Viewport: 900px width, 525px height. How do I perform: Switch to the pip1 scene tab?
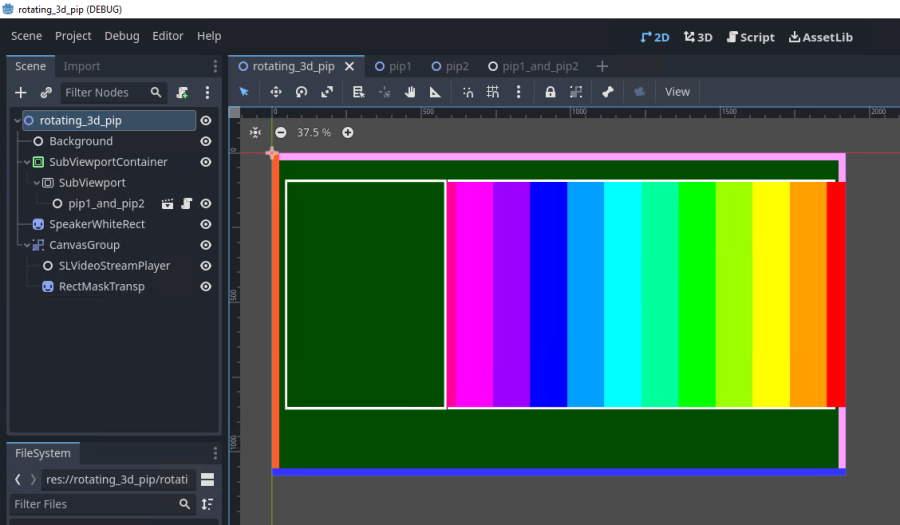point(393,67)
